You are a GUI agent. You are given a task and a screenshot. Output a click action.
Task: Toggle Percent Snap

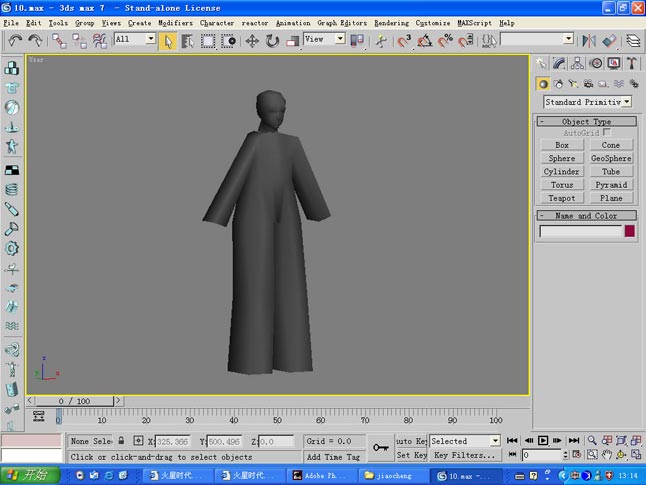pos(445,41)
